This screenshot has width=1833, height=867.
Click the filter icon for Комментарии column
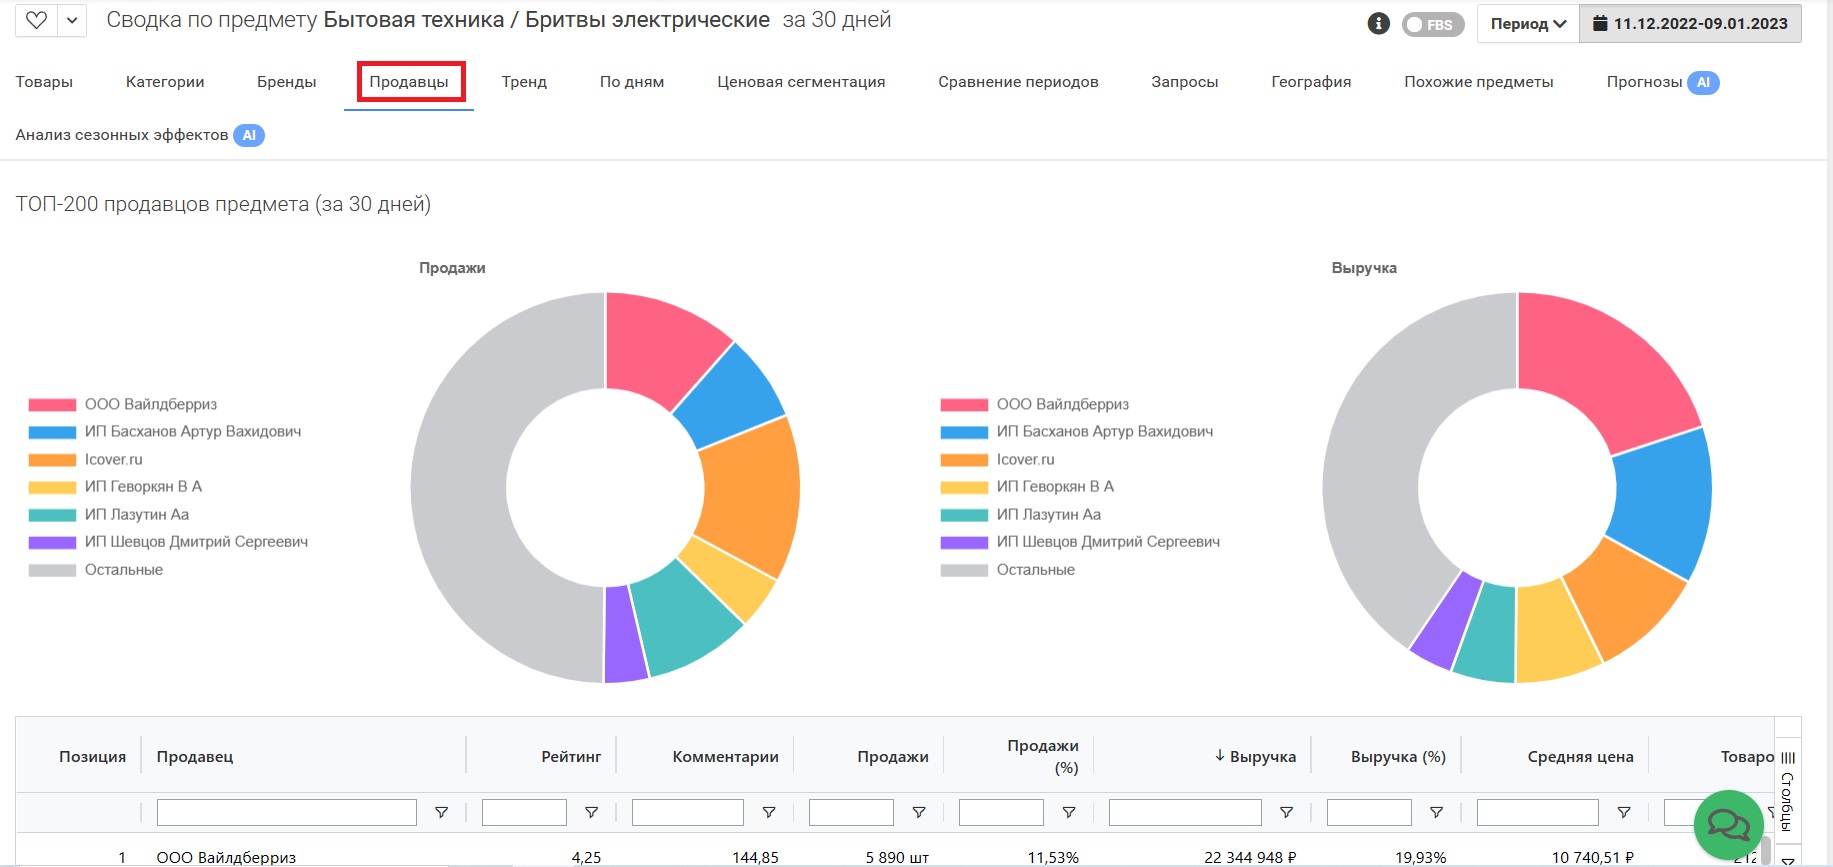[768, 813]
